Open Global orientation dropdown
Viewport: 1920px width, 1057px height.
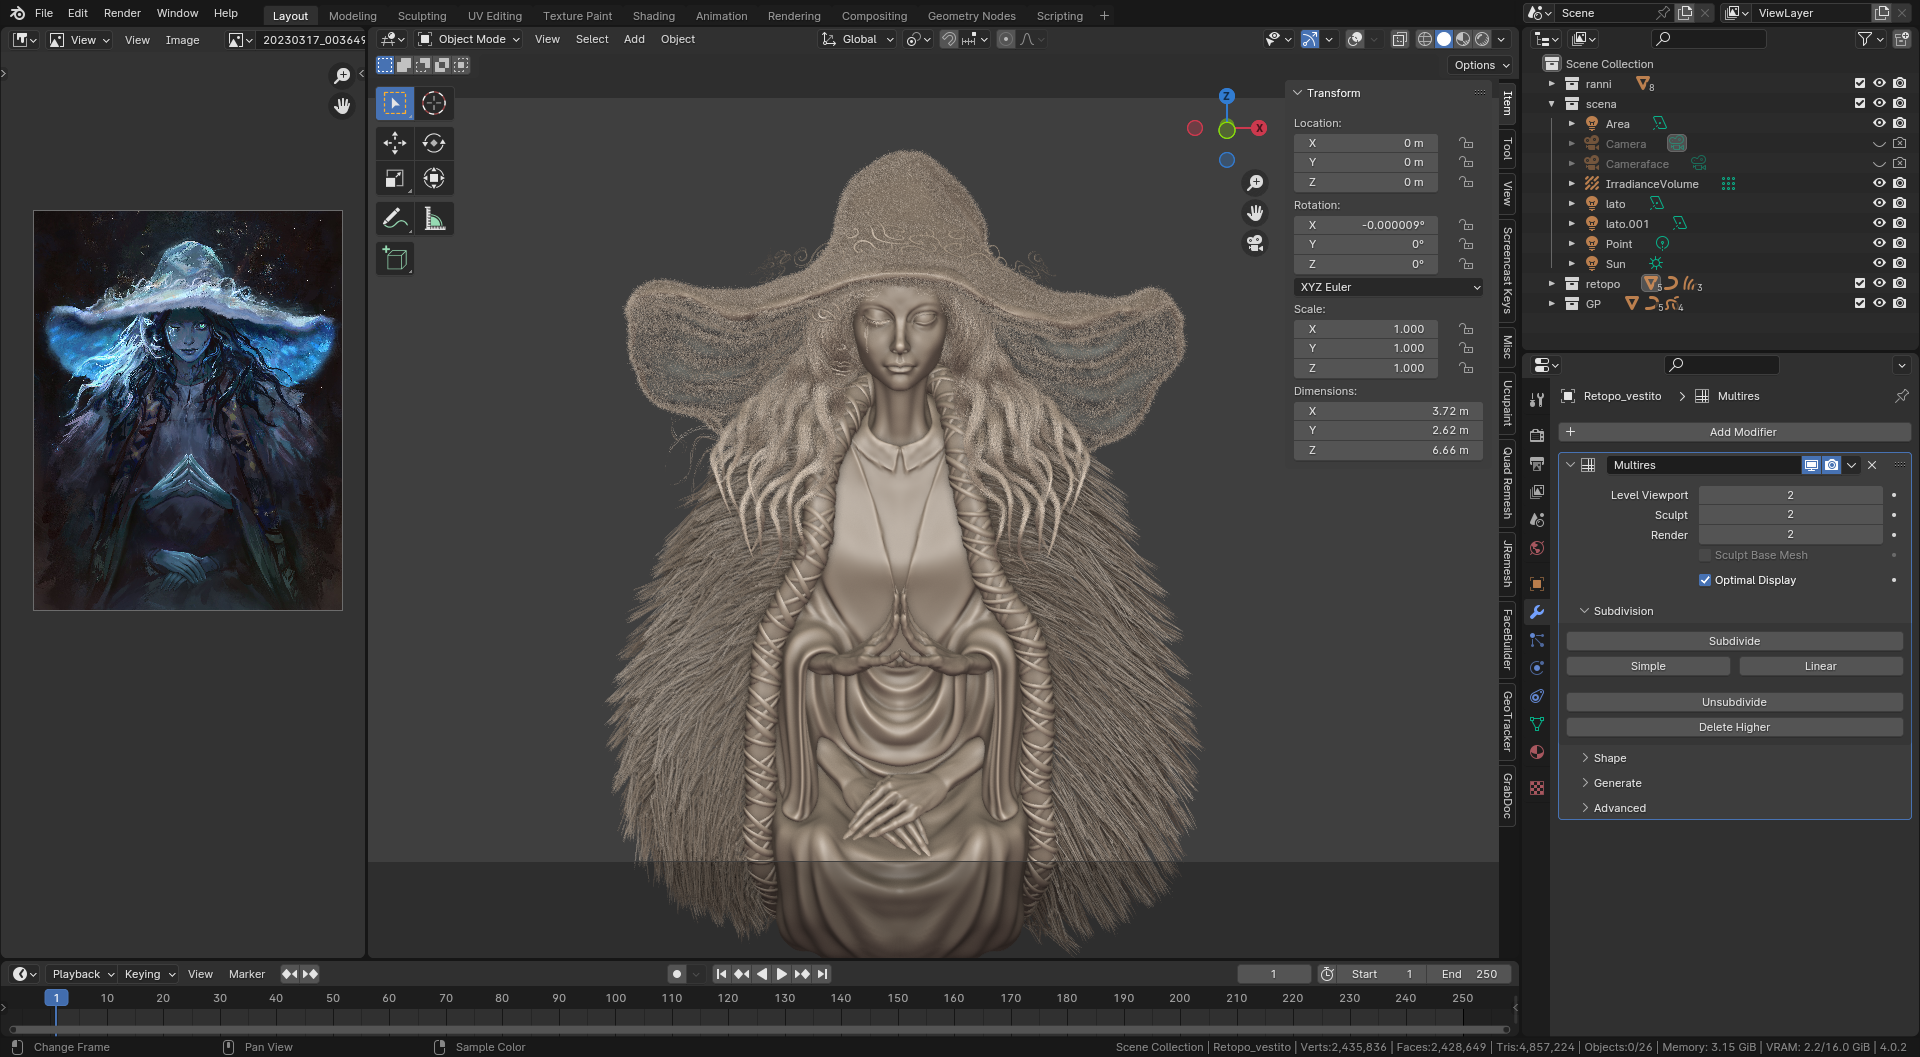[858, 39]
